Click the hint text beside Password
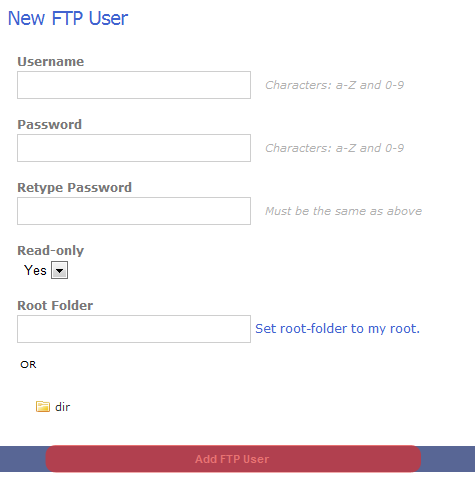 (334, 148)
